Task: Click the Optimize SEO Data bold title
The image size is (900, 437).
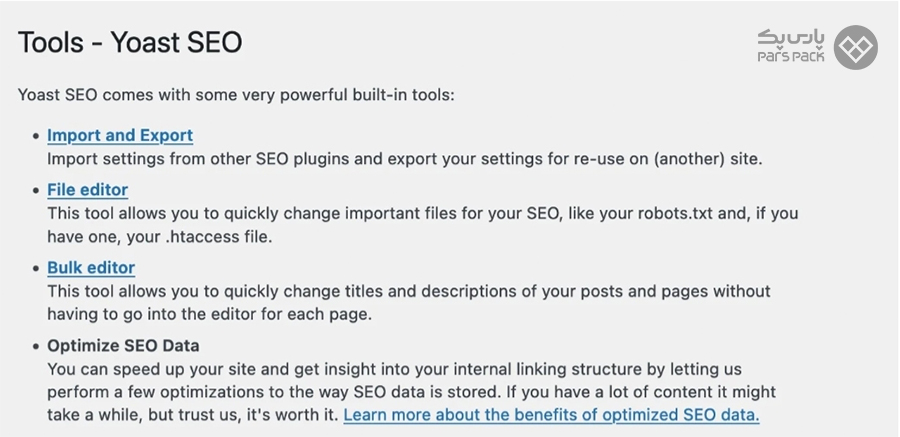Action: (123, 346)
